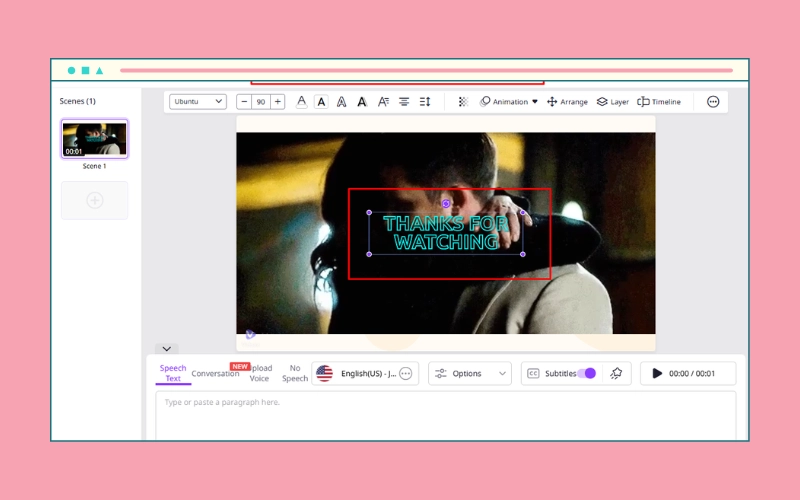Select the text background highlight icon
800x500 pixels.
click(321, 102)
